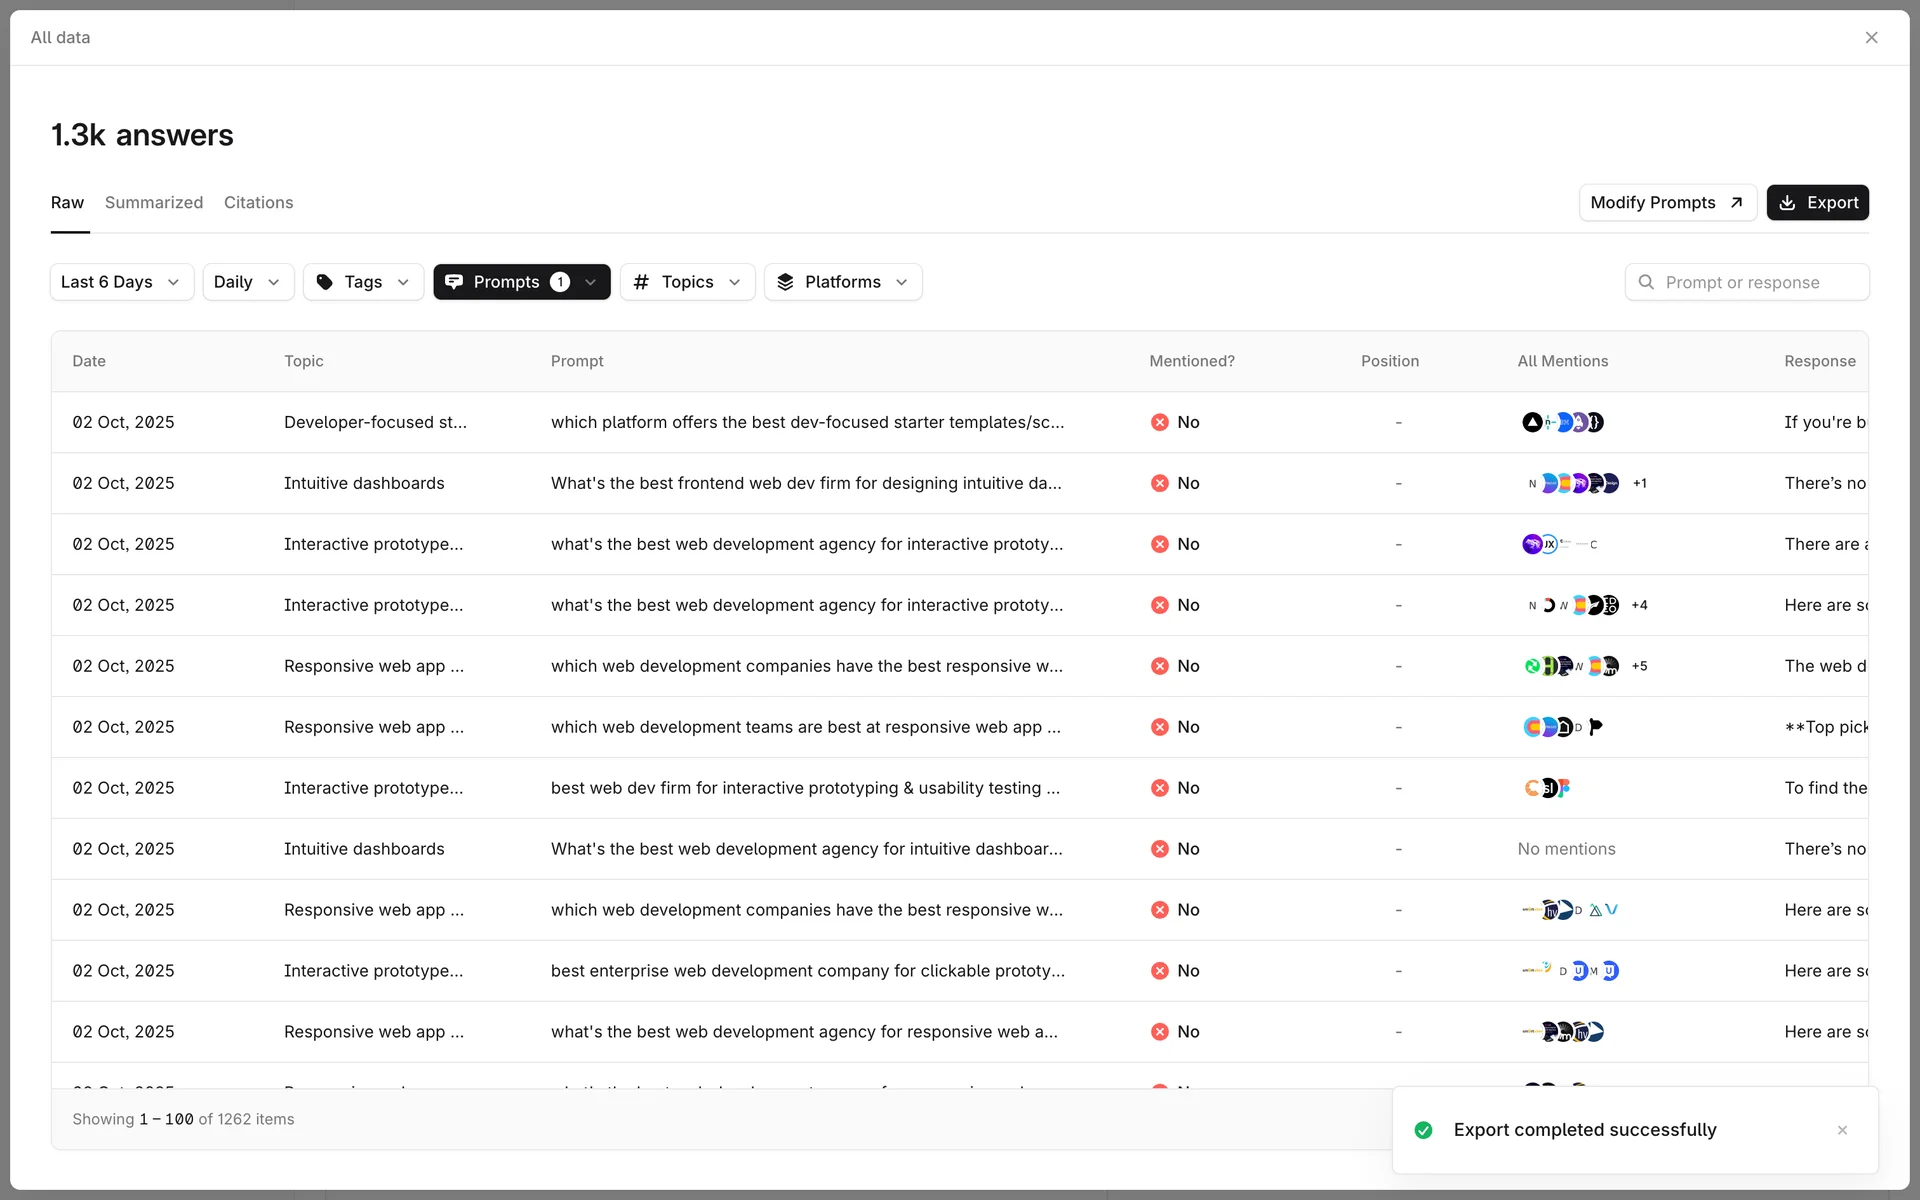The width and height of the screenshot is (1920, 1200).
Task: Switch to the Citations tab
Action: coord(258,203)
